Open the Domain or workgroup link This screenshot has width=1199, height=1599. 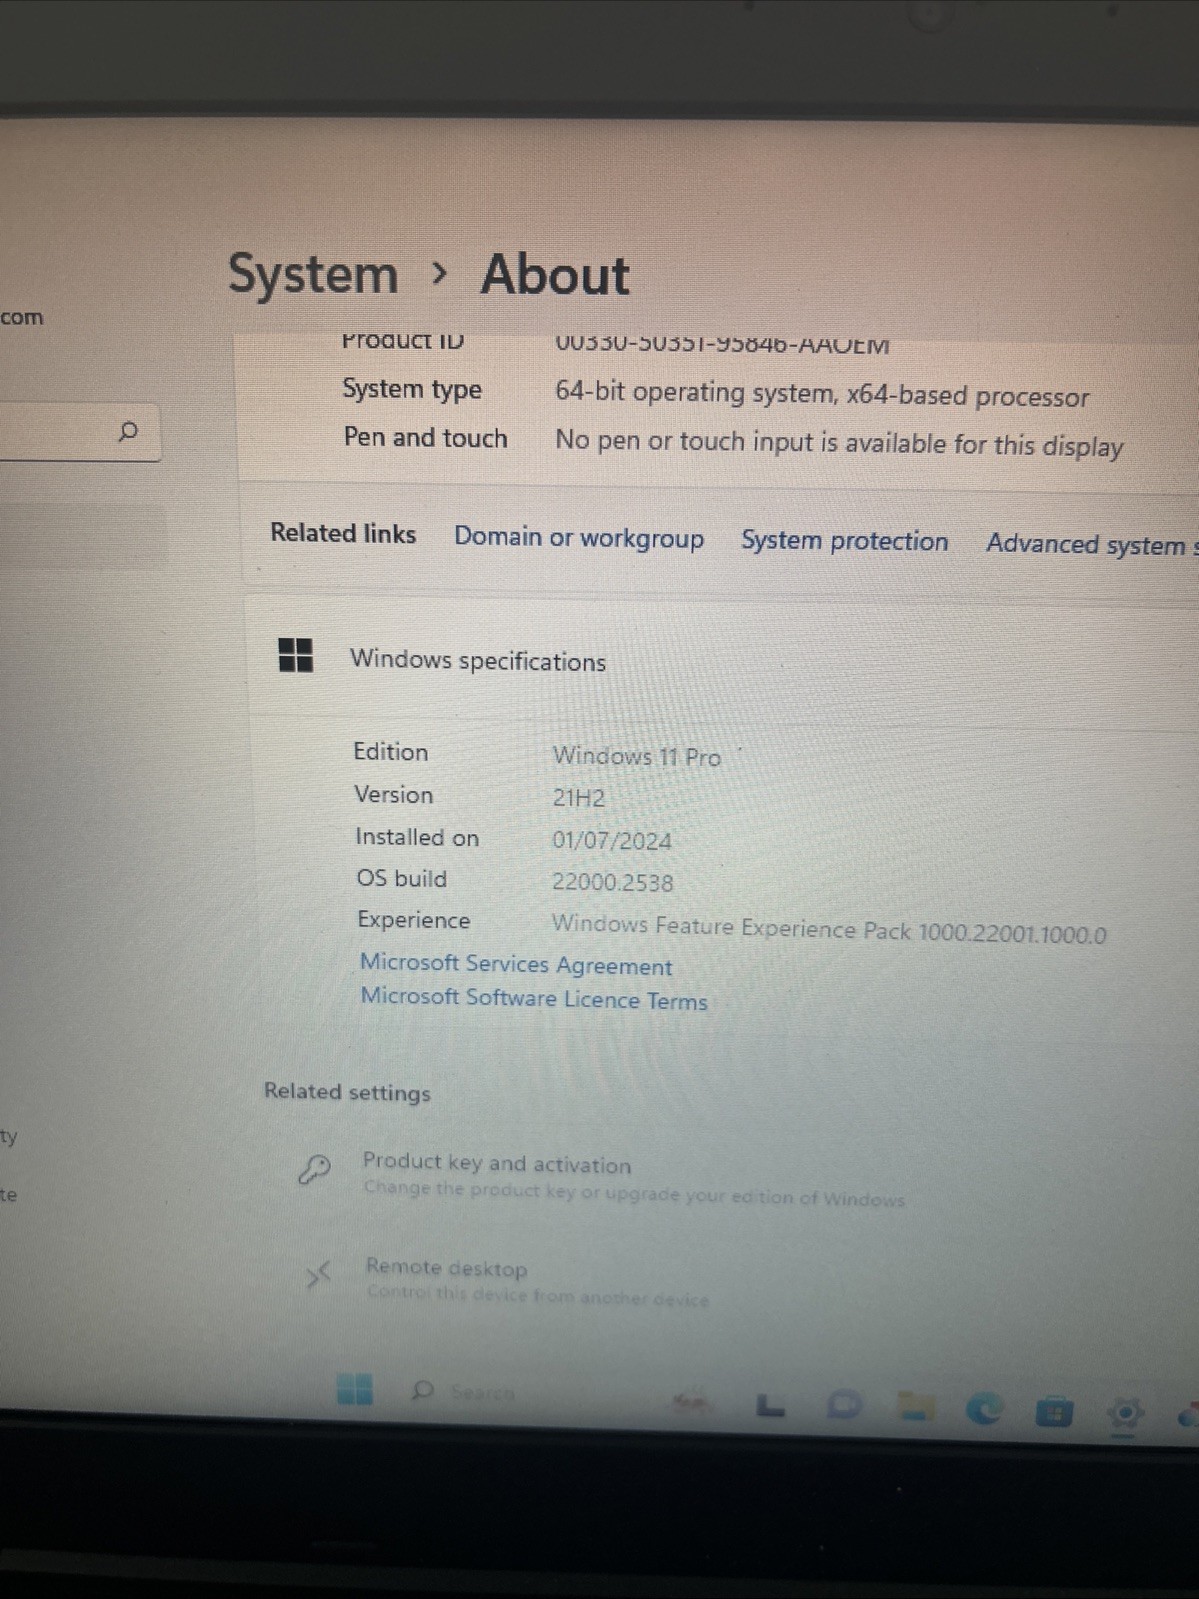pos(579,537)
